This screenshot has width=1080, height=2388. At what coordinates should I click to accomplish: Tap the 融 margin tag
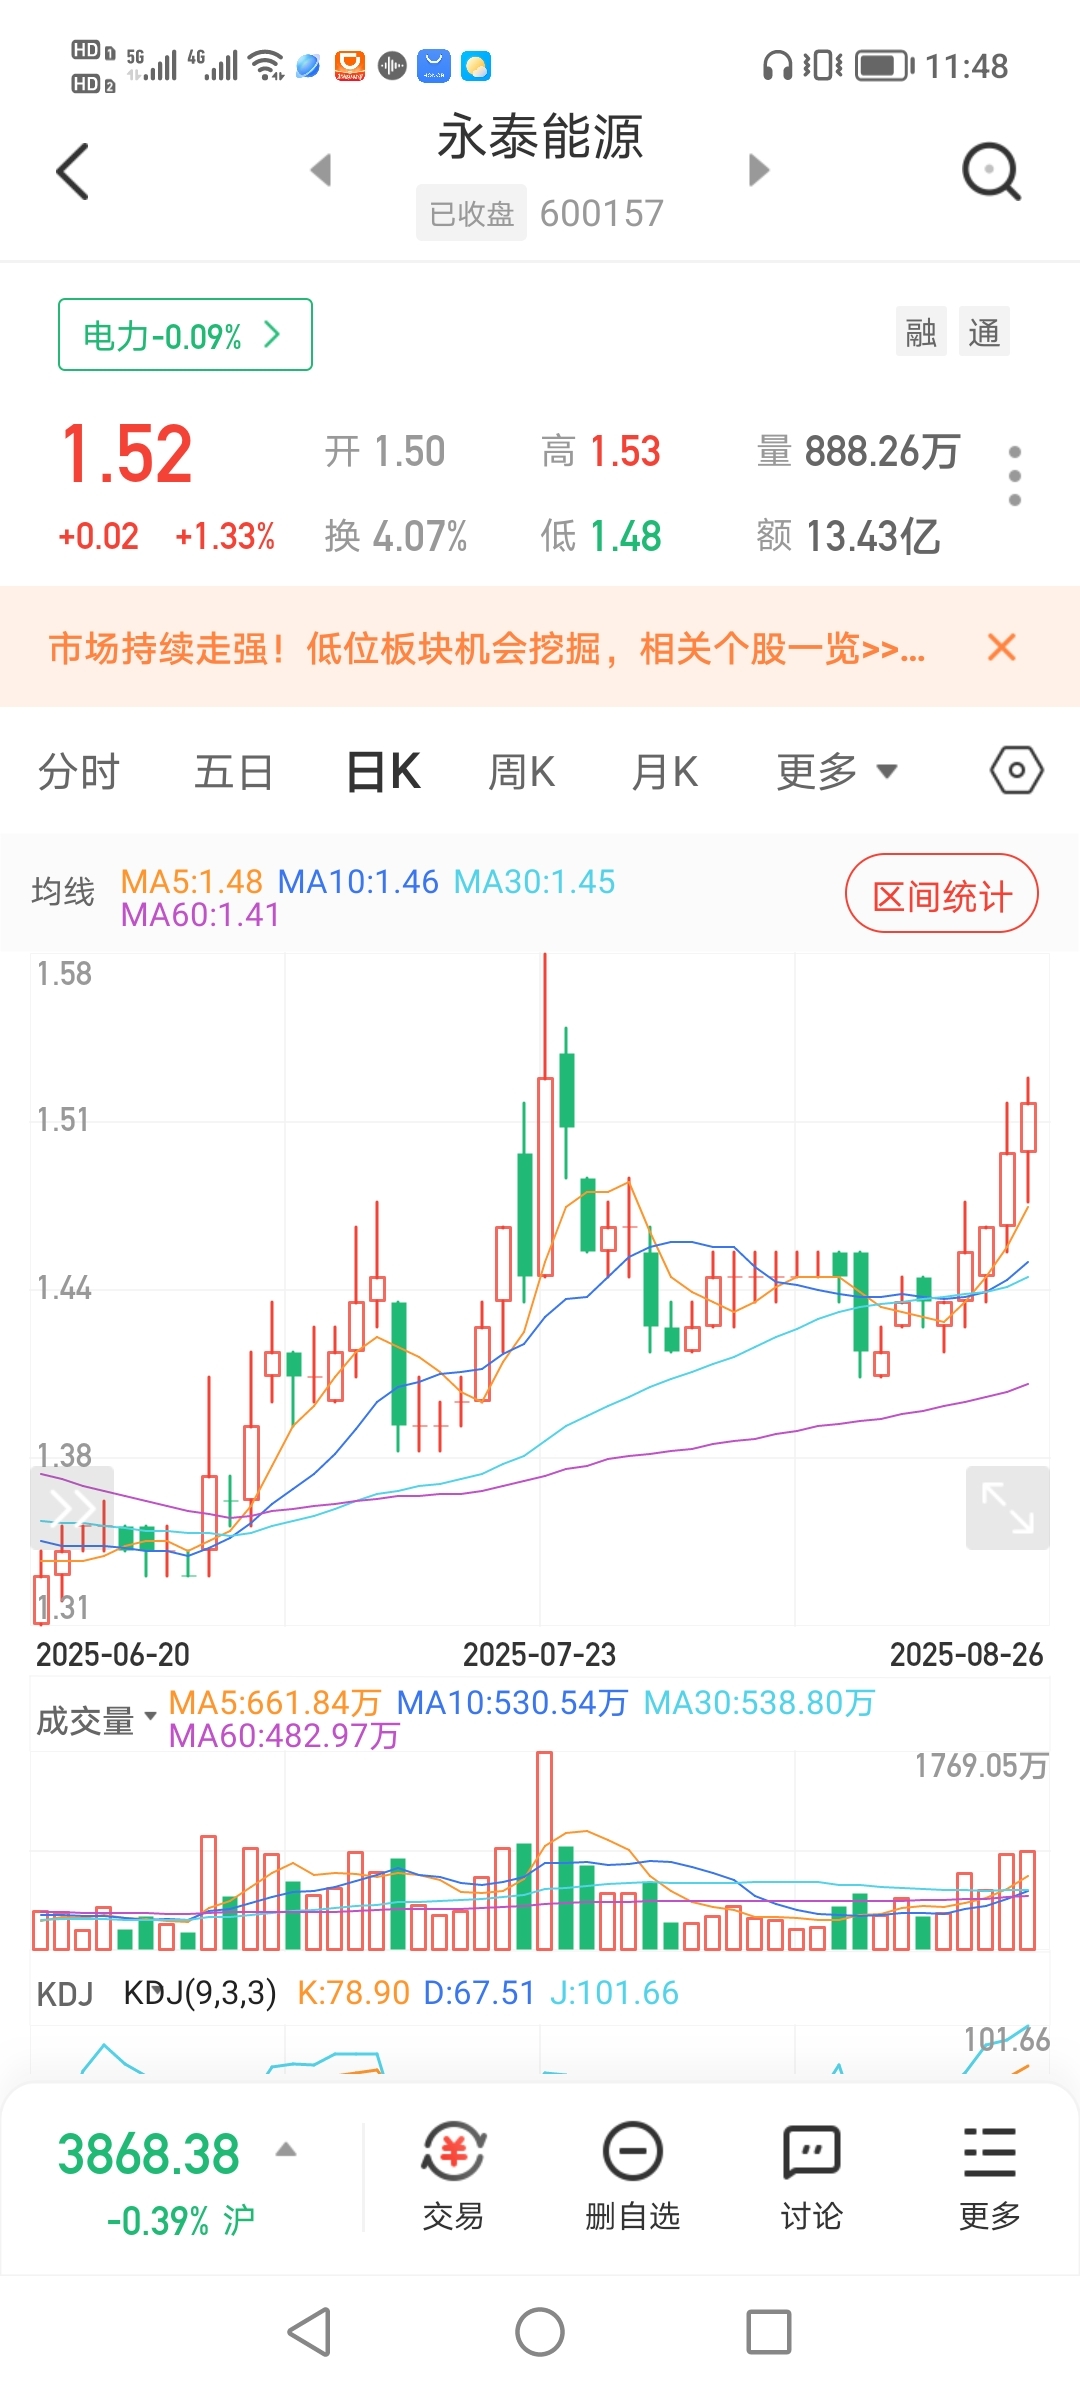coord(921,332)
